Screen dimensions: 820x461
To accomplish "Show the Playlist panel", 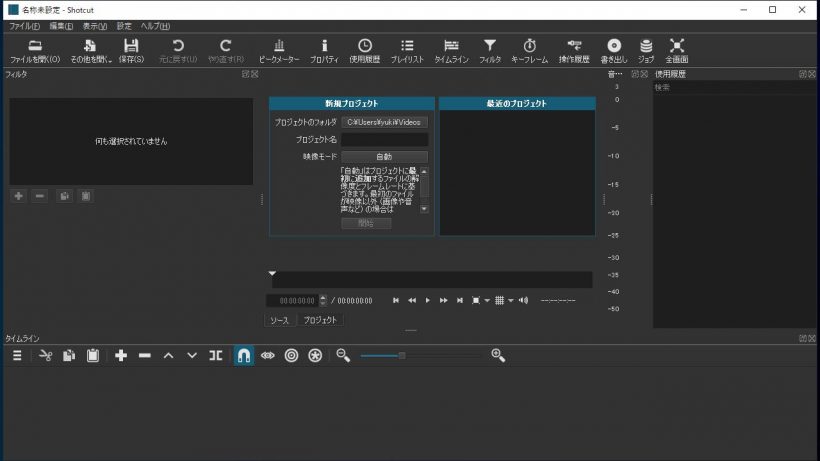I will (x=407, y=51).
